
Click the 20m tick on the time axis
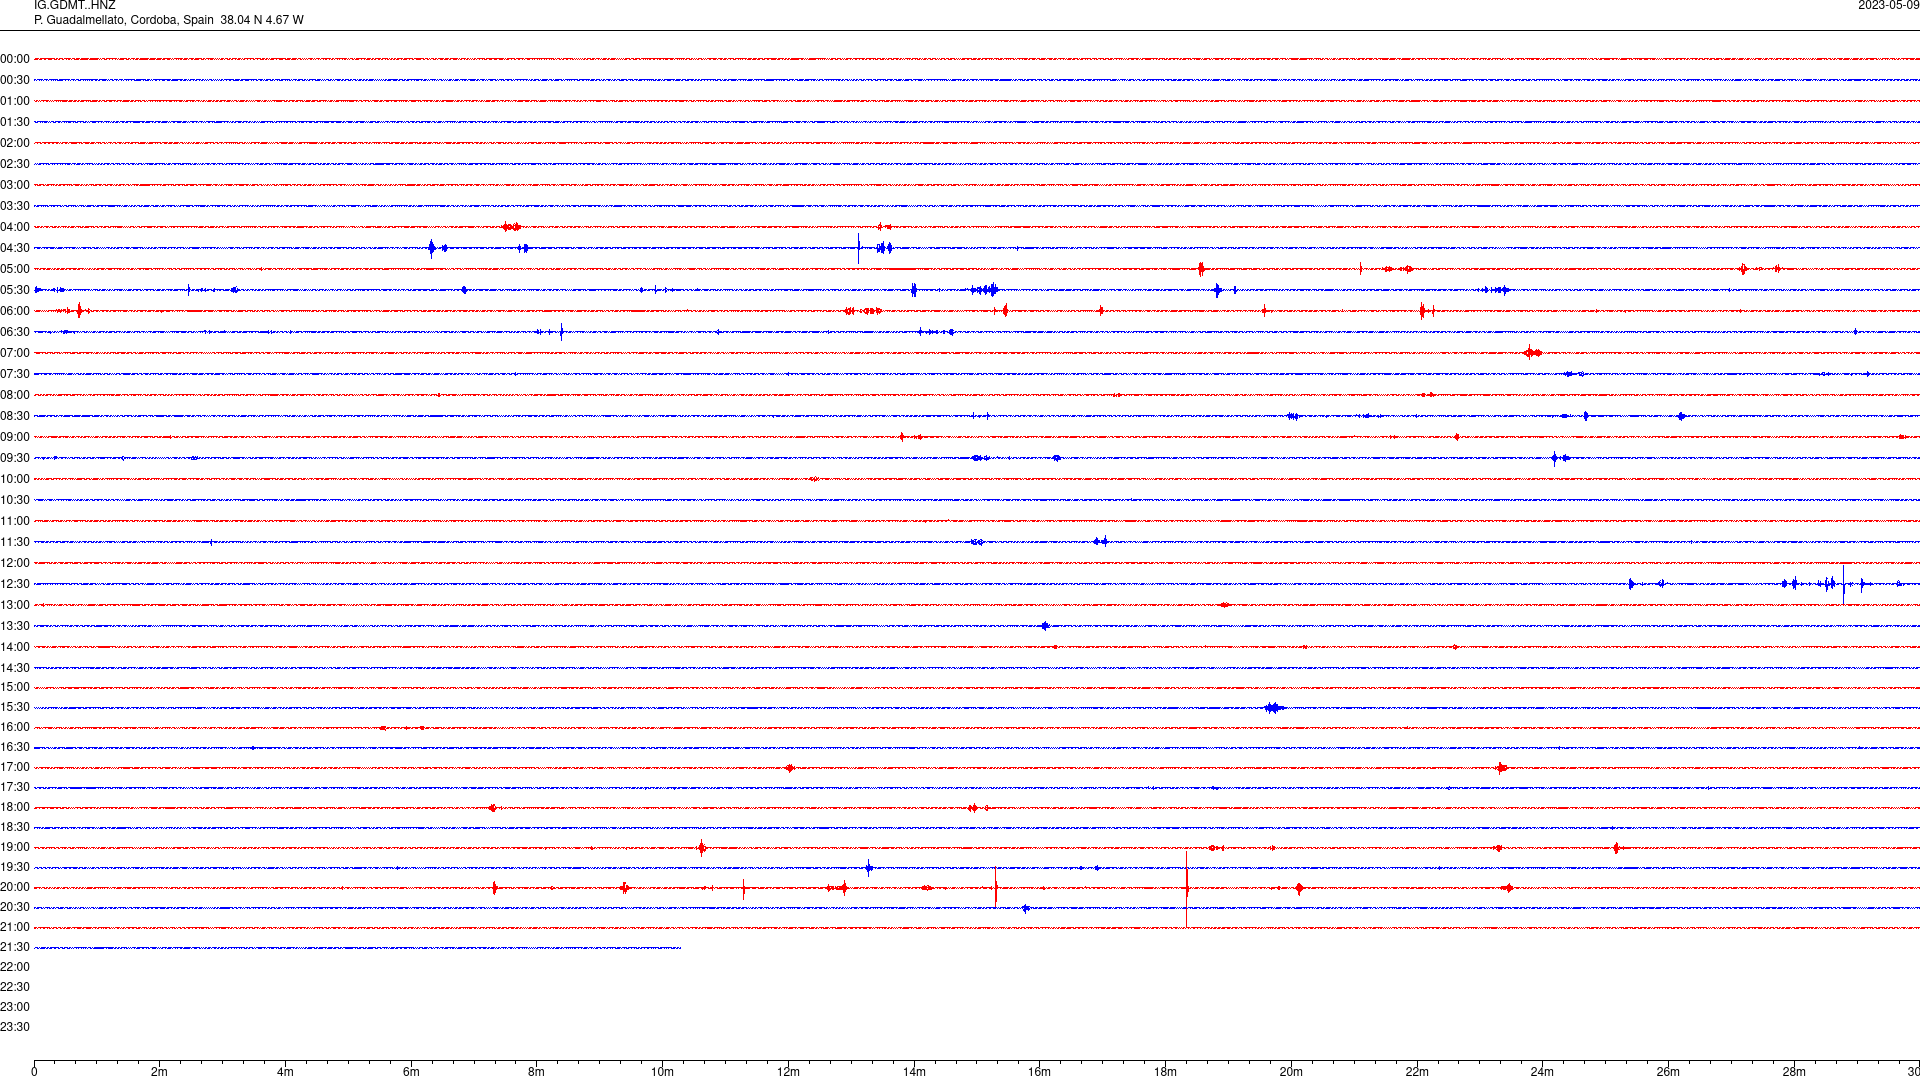[1291, 1072]
